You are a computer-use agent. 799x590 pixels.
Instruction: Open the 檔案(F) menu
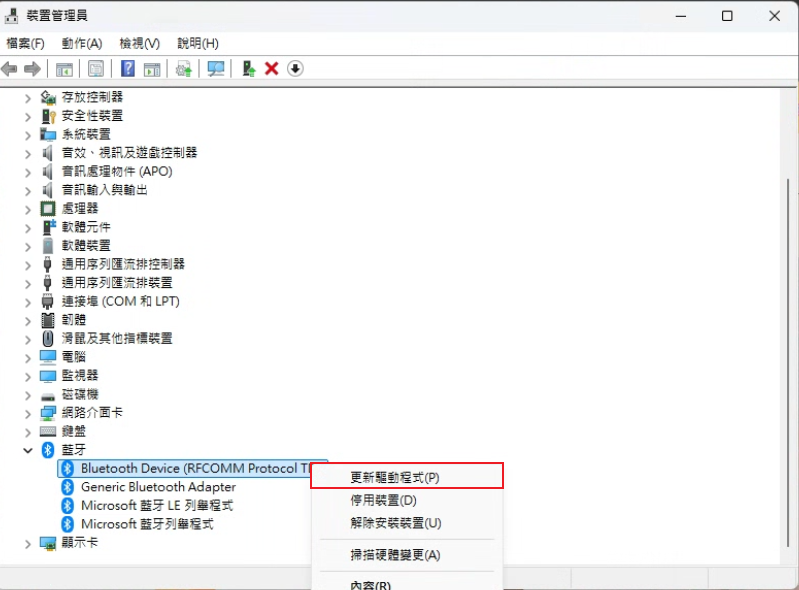26,43
